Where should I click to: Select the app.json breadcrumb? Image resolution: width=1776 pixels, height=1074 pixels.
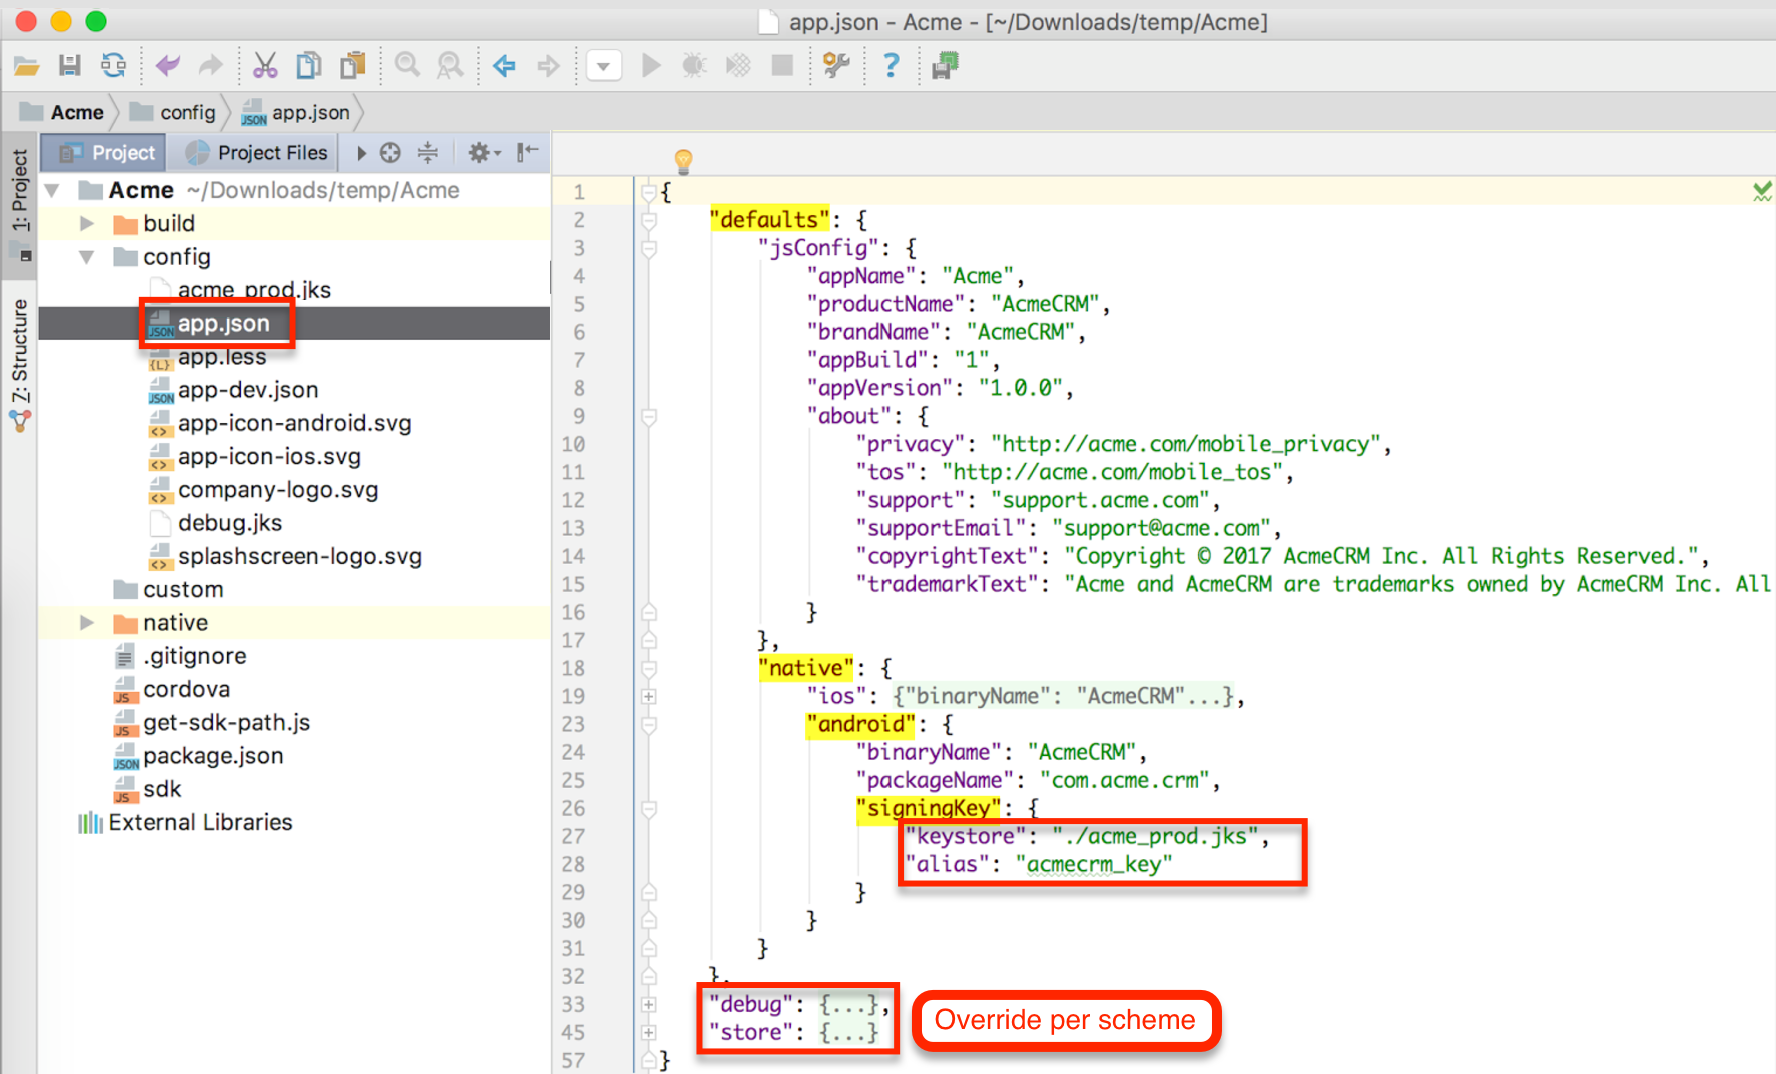point(296,112)
